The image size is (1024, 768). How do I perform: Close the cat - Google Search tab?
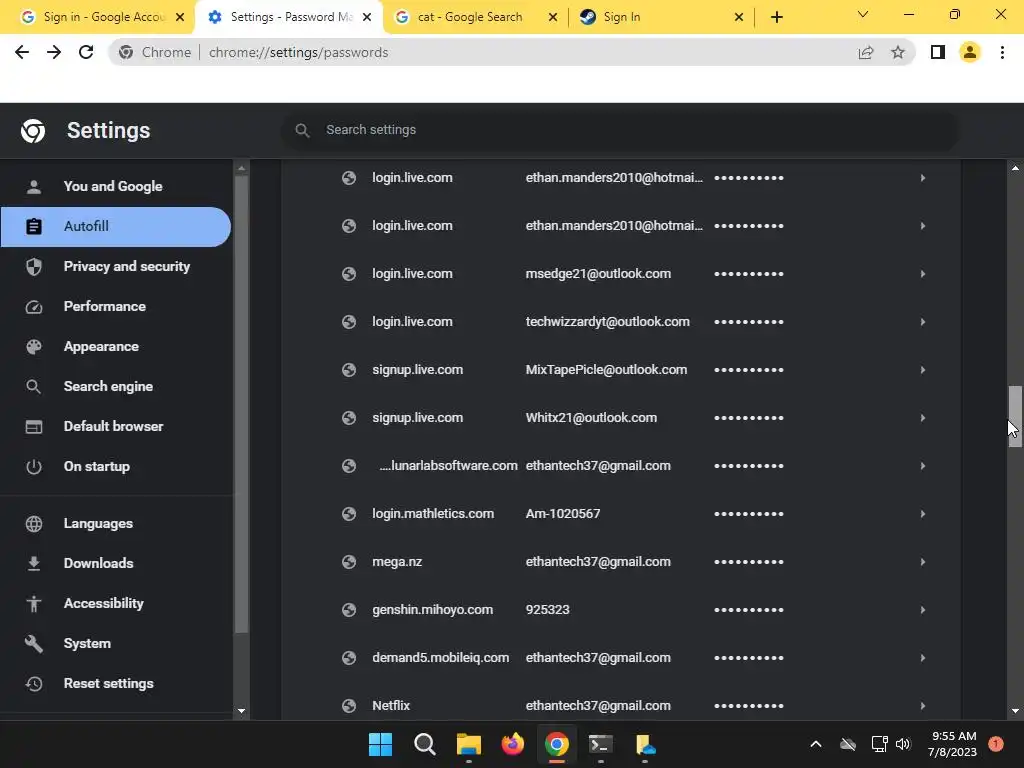(553, 17)
